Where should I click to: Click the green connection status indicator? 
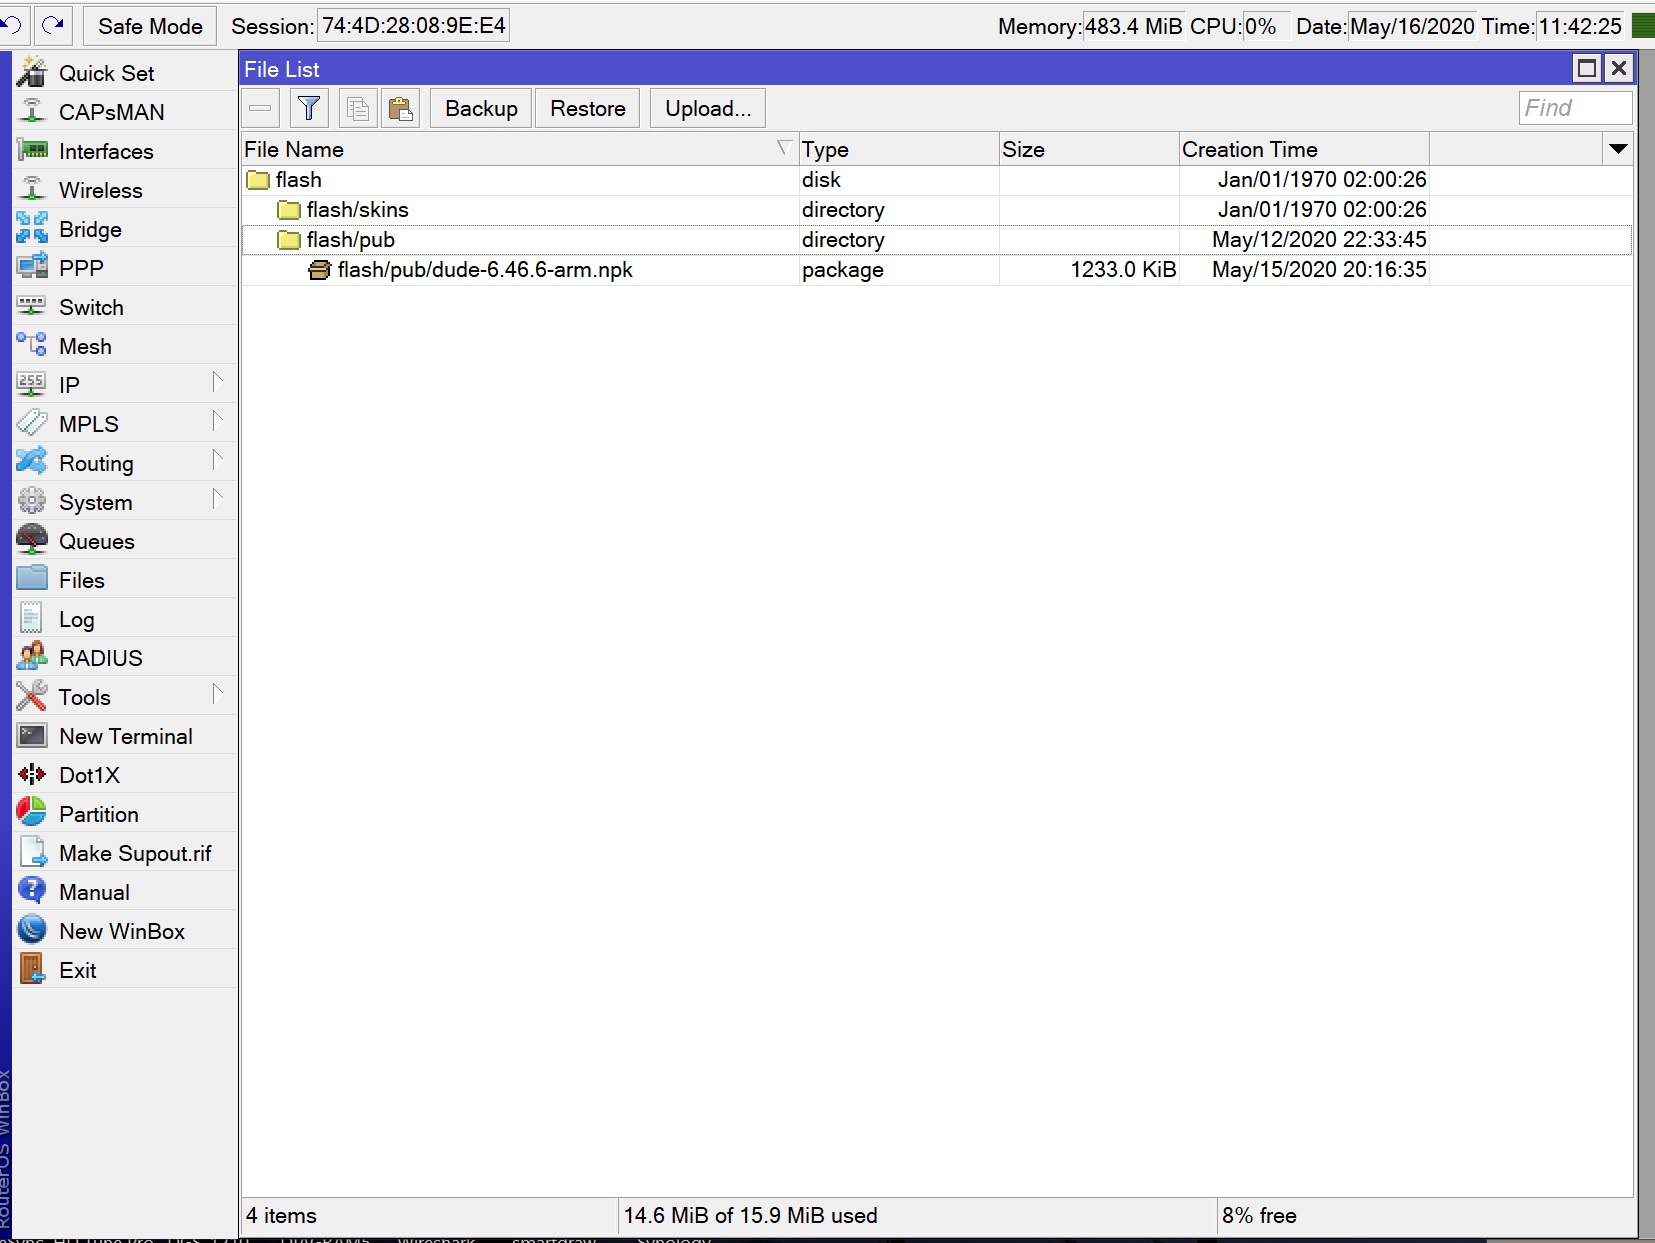click(x=1643, y=26)
